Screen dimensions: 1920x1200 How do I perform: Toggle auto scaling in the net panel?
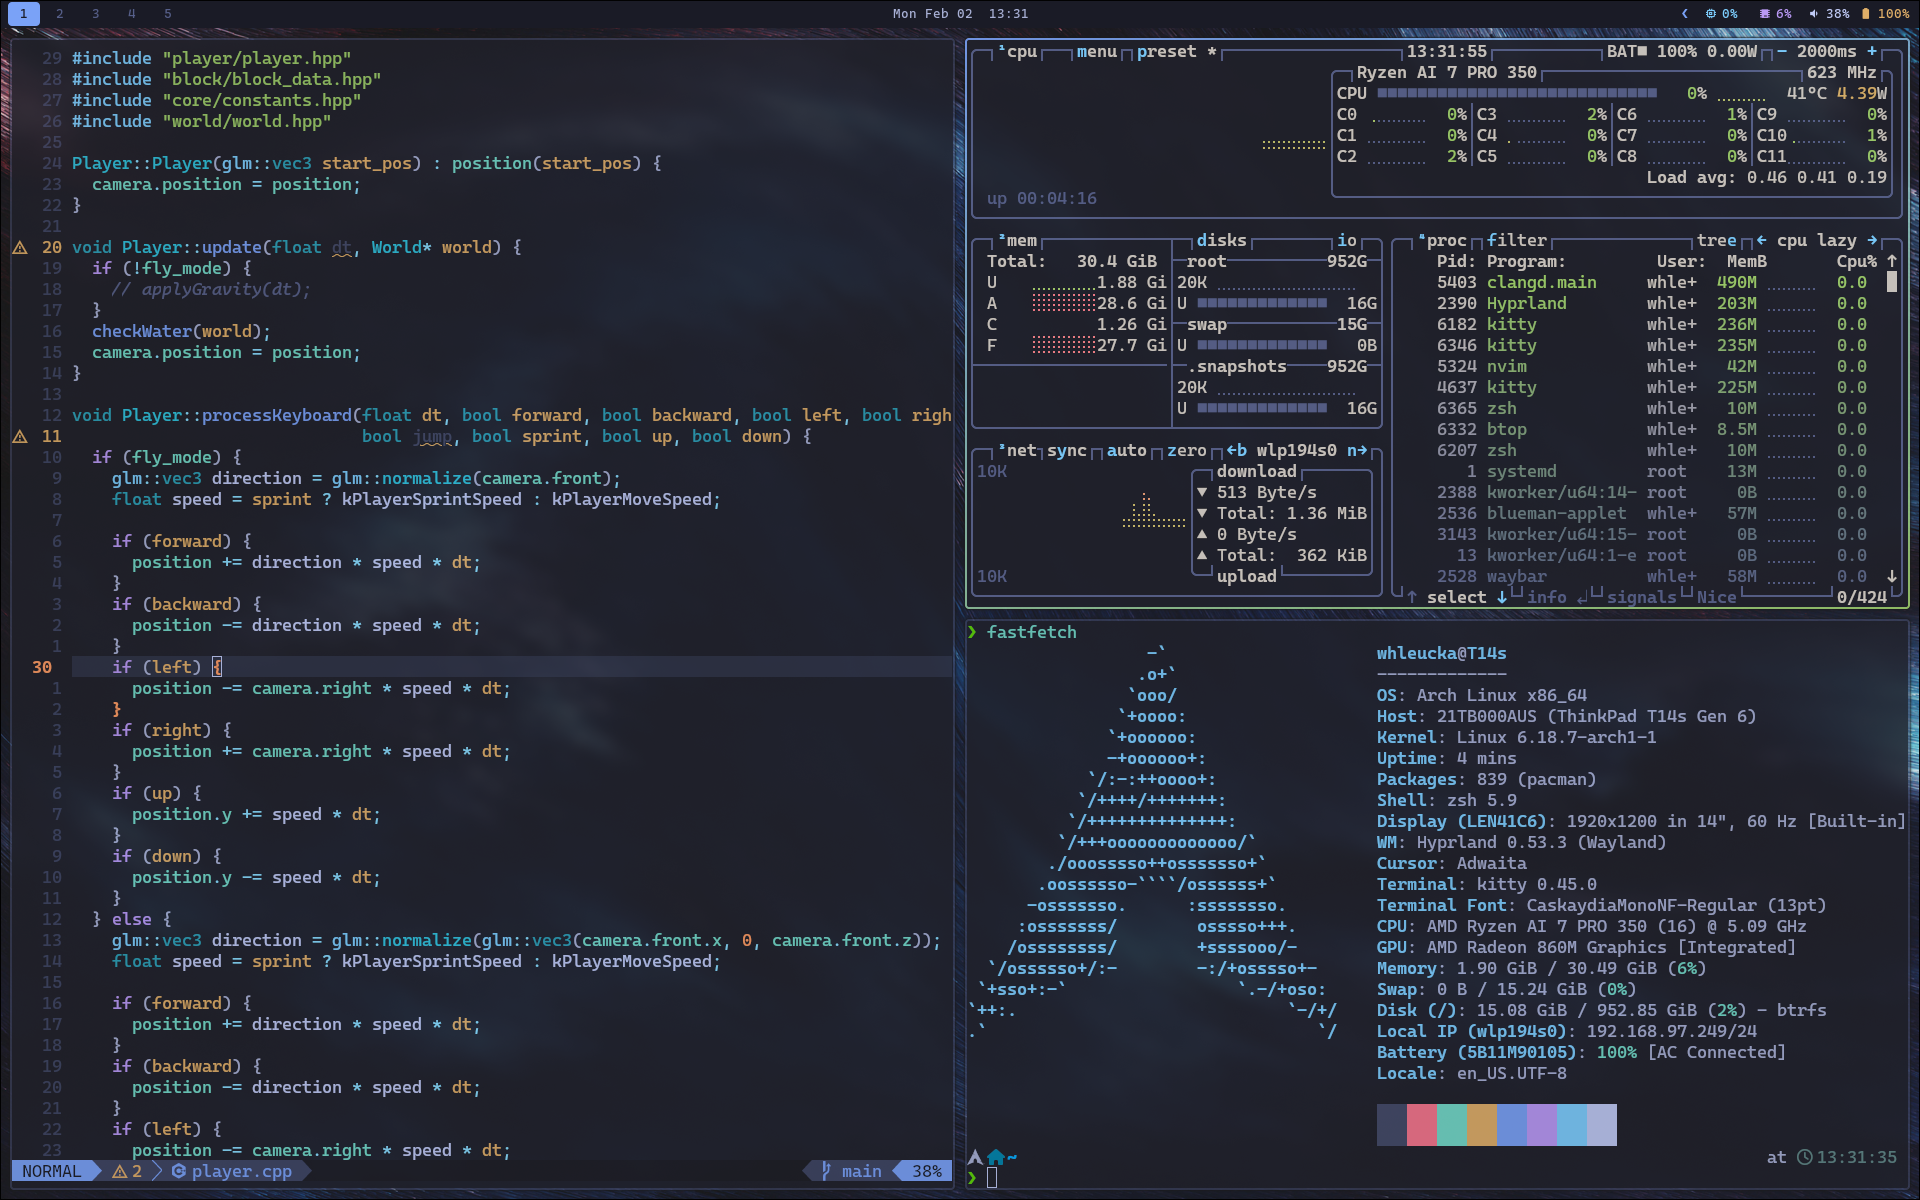pos(1128,451)
